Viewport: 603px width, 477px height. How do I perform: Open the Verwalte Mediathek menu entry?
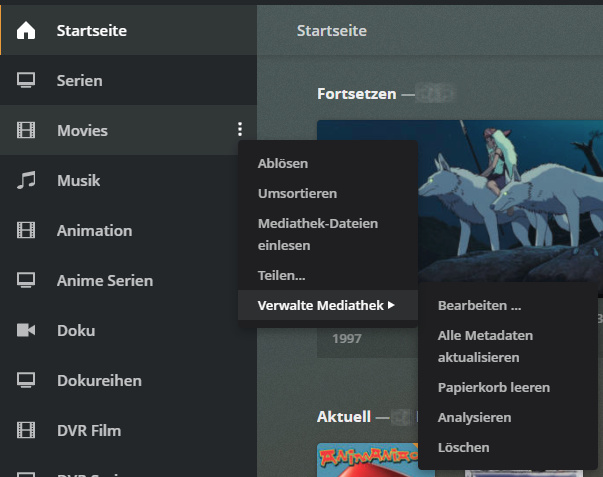[328, 305]
